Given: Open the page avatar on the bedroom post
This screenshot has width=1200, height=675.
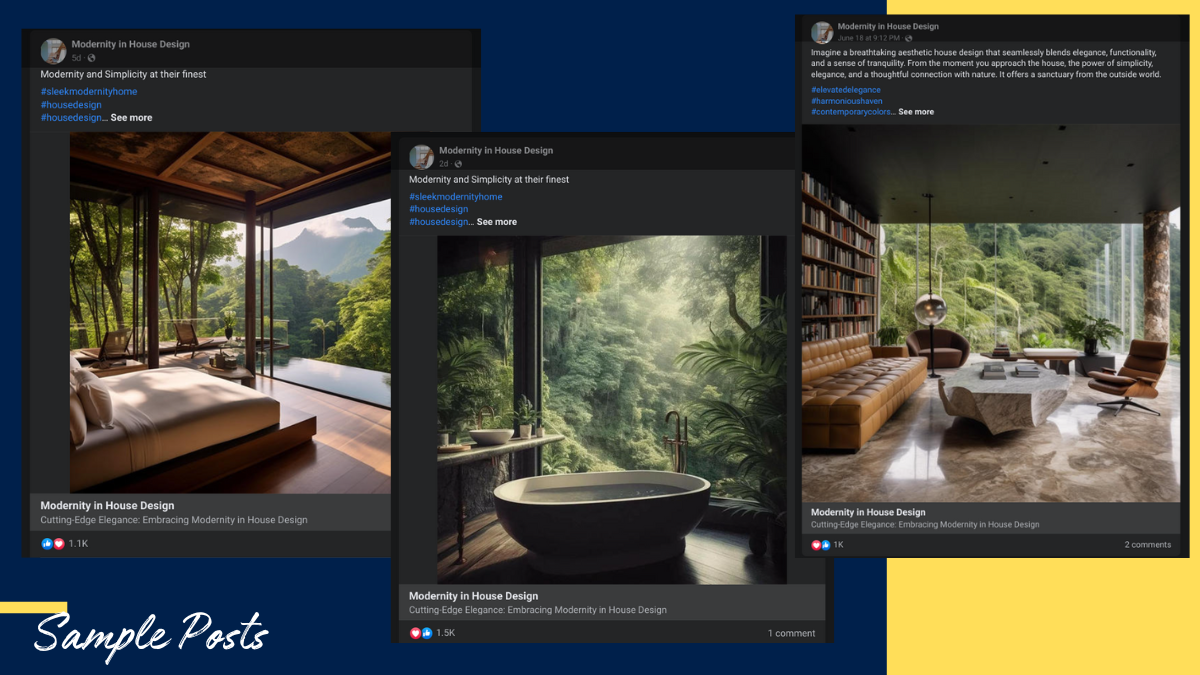Looking at the screenshot, I should 54,51.
